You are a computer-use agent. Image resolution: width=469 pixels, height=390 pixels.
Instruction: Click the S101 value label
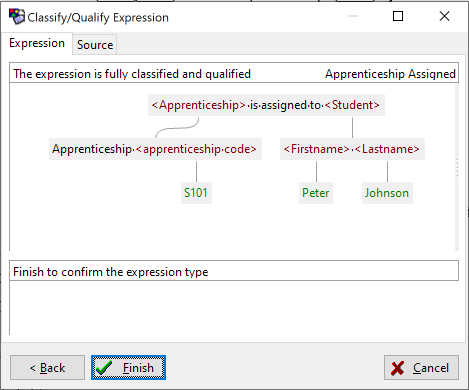[x=196, y=193]
